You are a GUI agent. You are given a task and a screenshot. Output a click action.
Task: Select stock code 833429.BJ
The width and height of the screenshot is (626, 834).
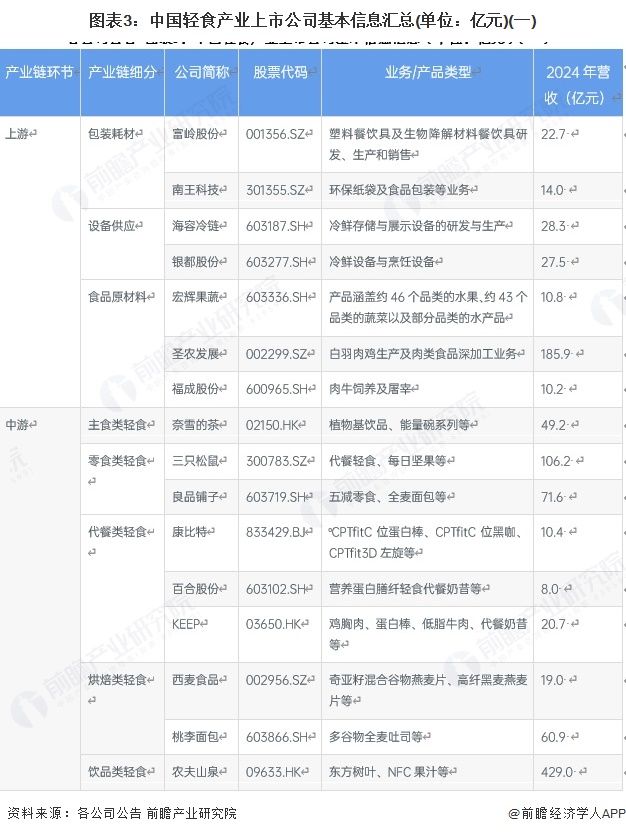coord(279,533)
